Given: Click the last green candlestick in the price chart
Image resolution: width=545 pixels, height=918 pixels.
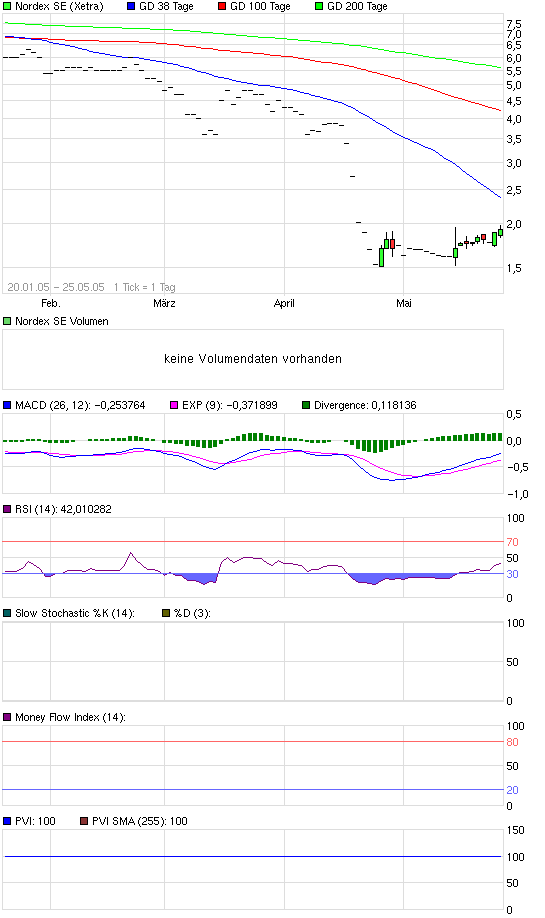Looking at the screenshot, I should 501,232.
